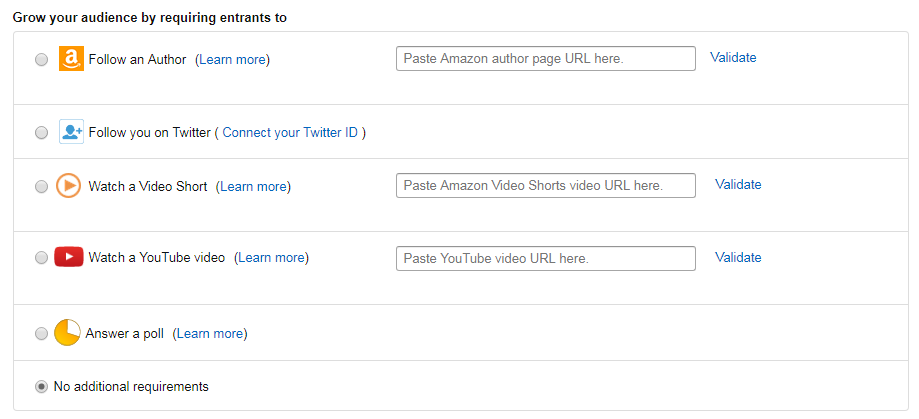
Task: Click the Twitter follow person icon
Action: (71, 132)
